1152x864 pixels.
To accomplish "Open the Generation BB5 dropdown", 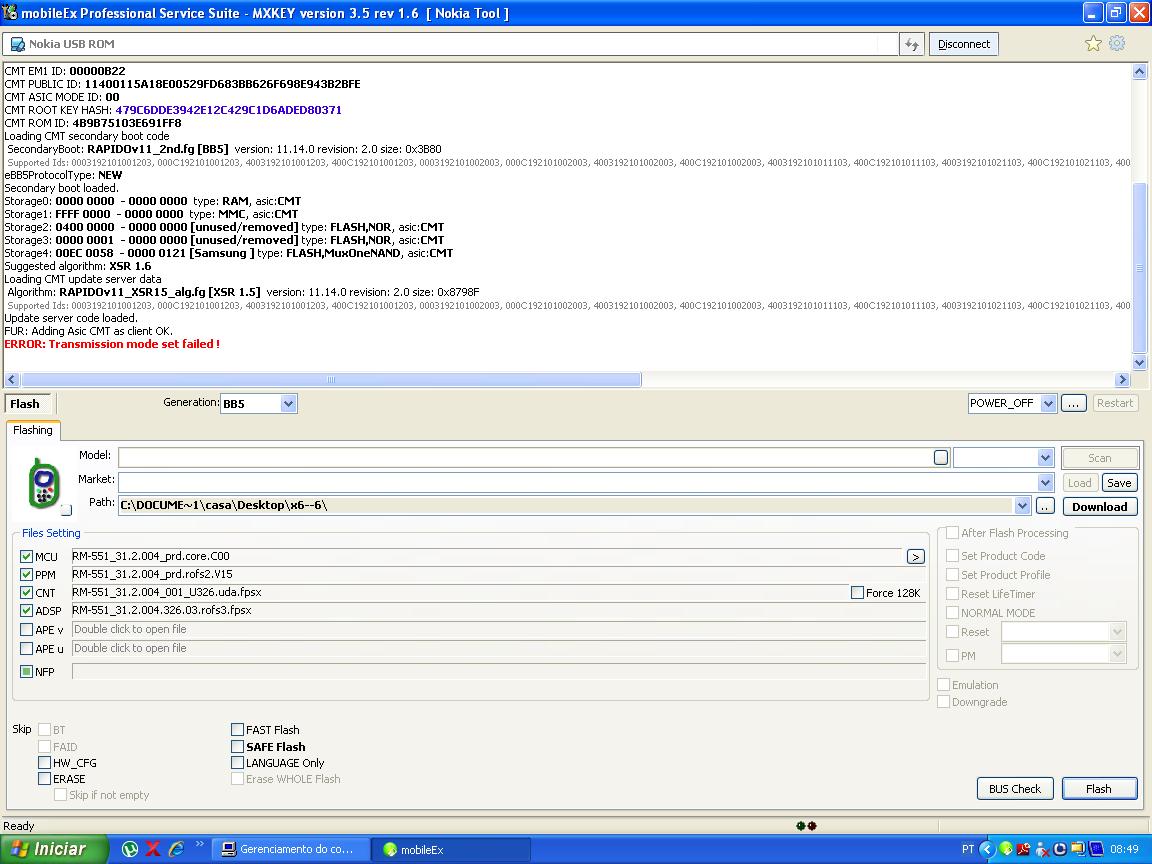I will click(288, 403).
